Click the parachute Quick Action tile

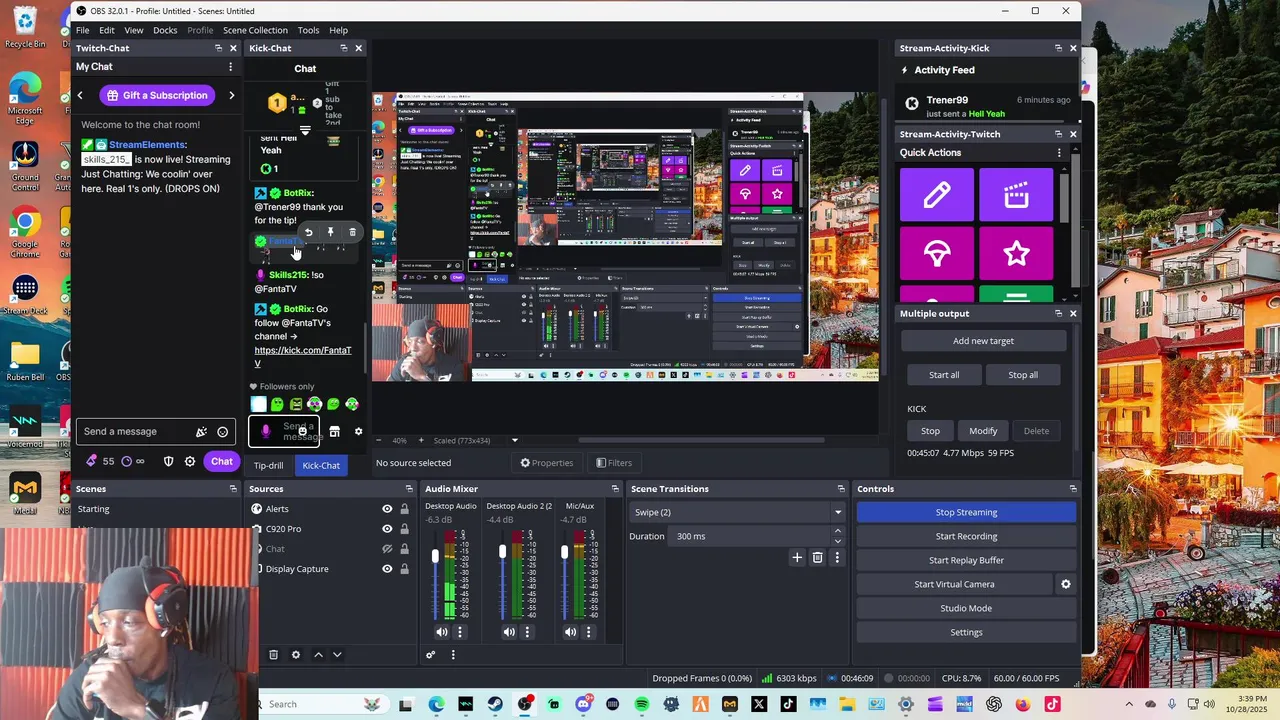coord(937,253)
